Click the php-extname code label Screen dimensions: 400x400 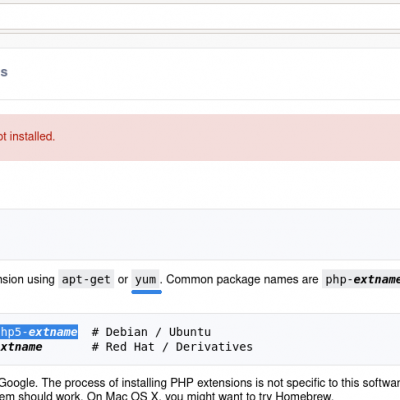point(362,279)
